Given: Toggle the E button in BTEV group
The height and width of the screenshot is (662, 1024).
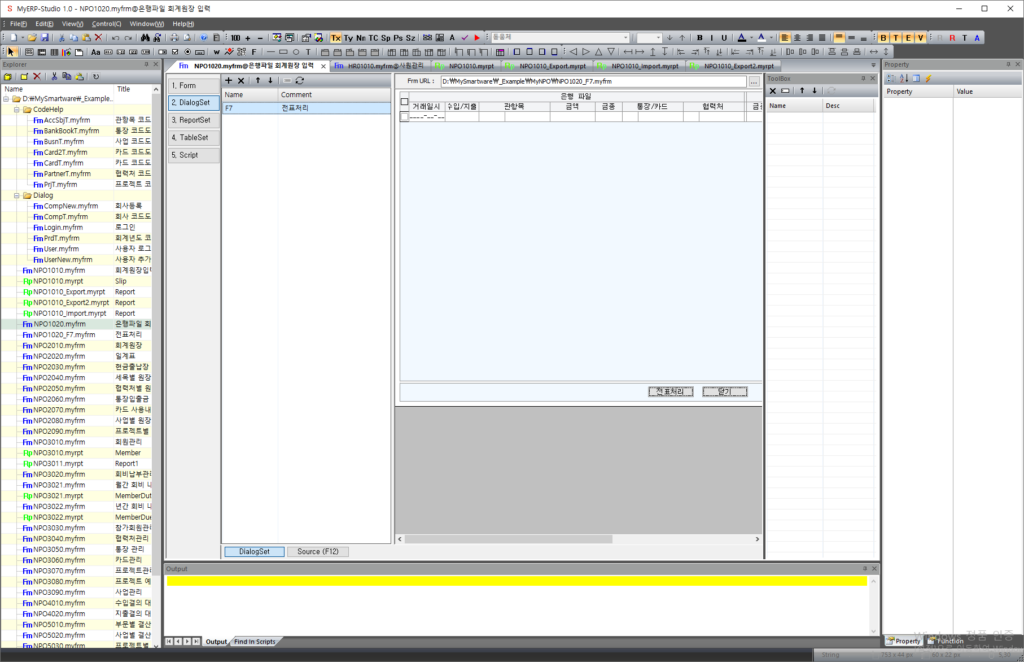Looking at the screenshot, I should click(x=908, y=38).
